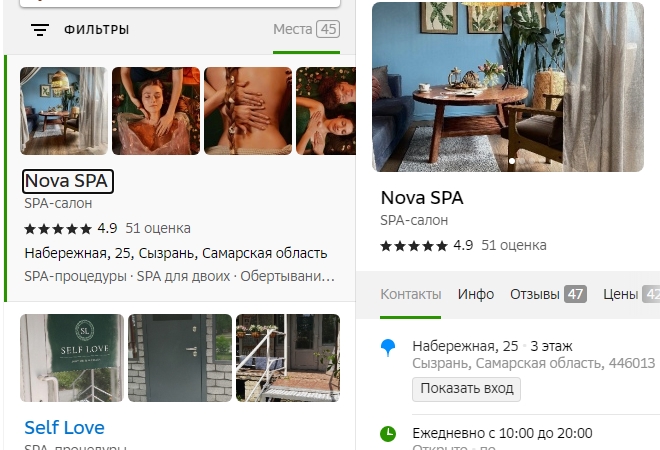The width and height of the screenshot is (660, 450).
Task: Click the blue location pin icon
Action: (388, 348)
